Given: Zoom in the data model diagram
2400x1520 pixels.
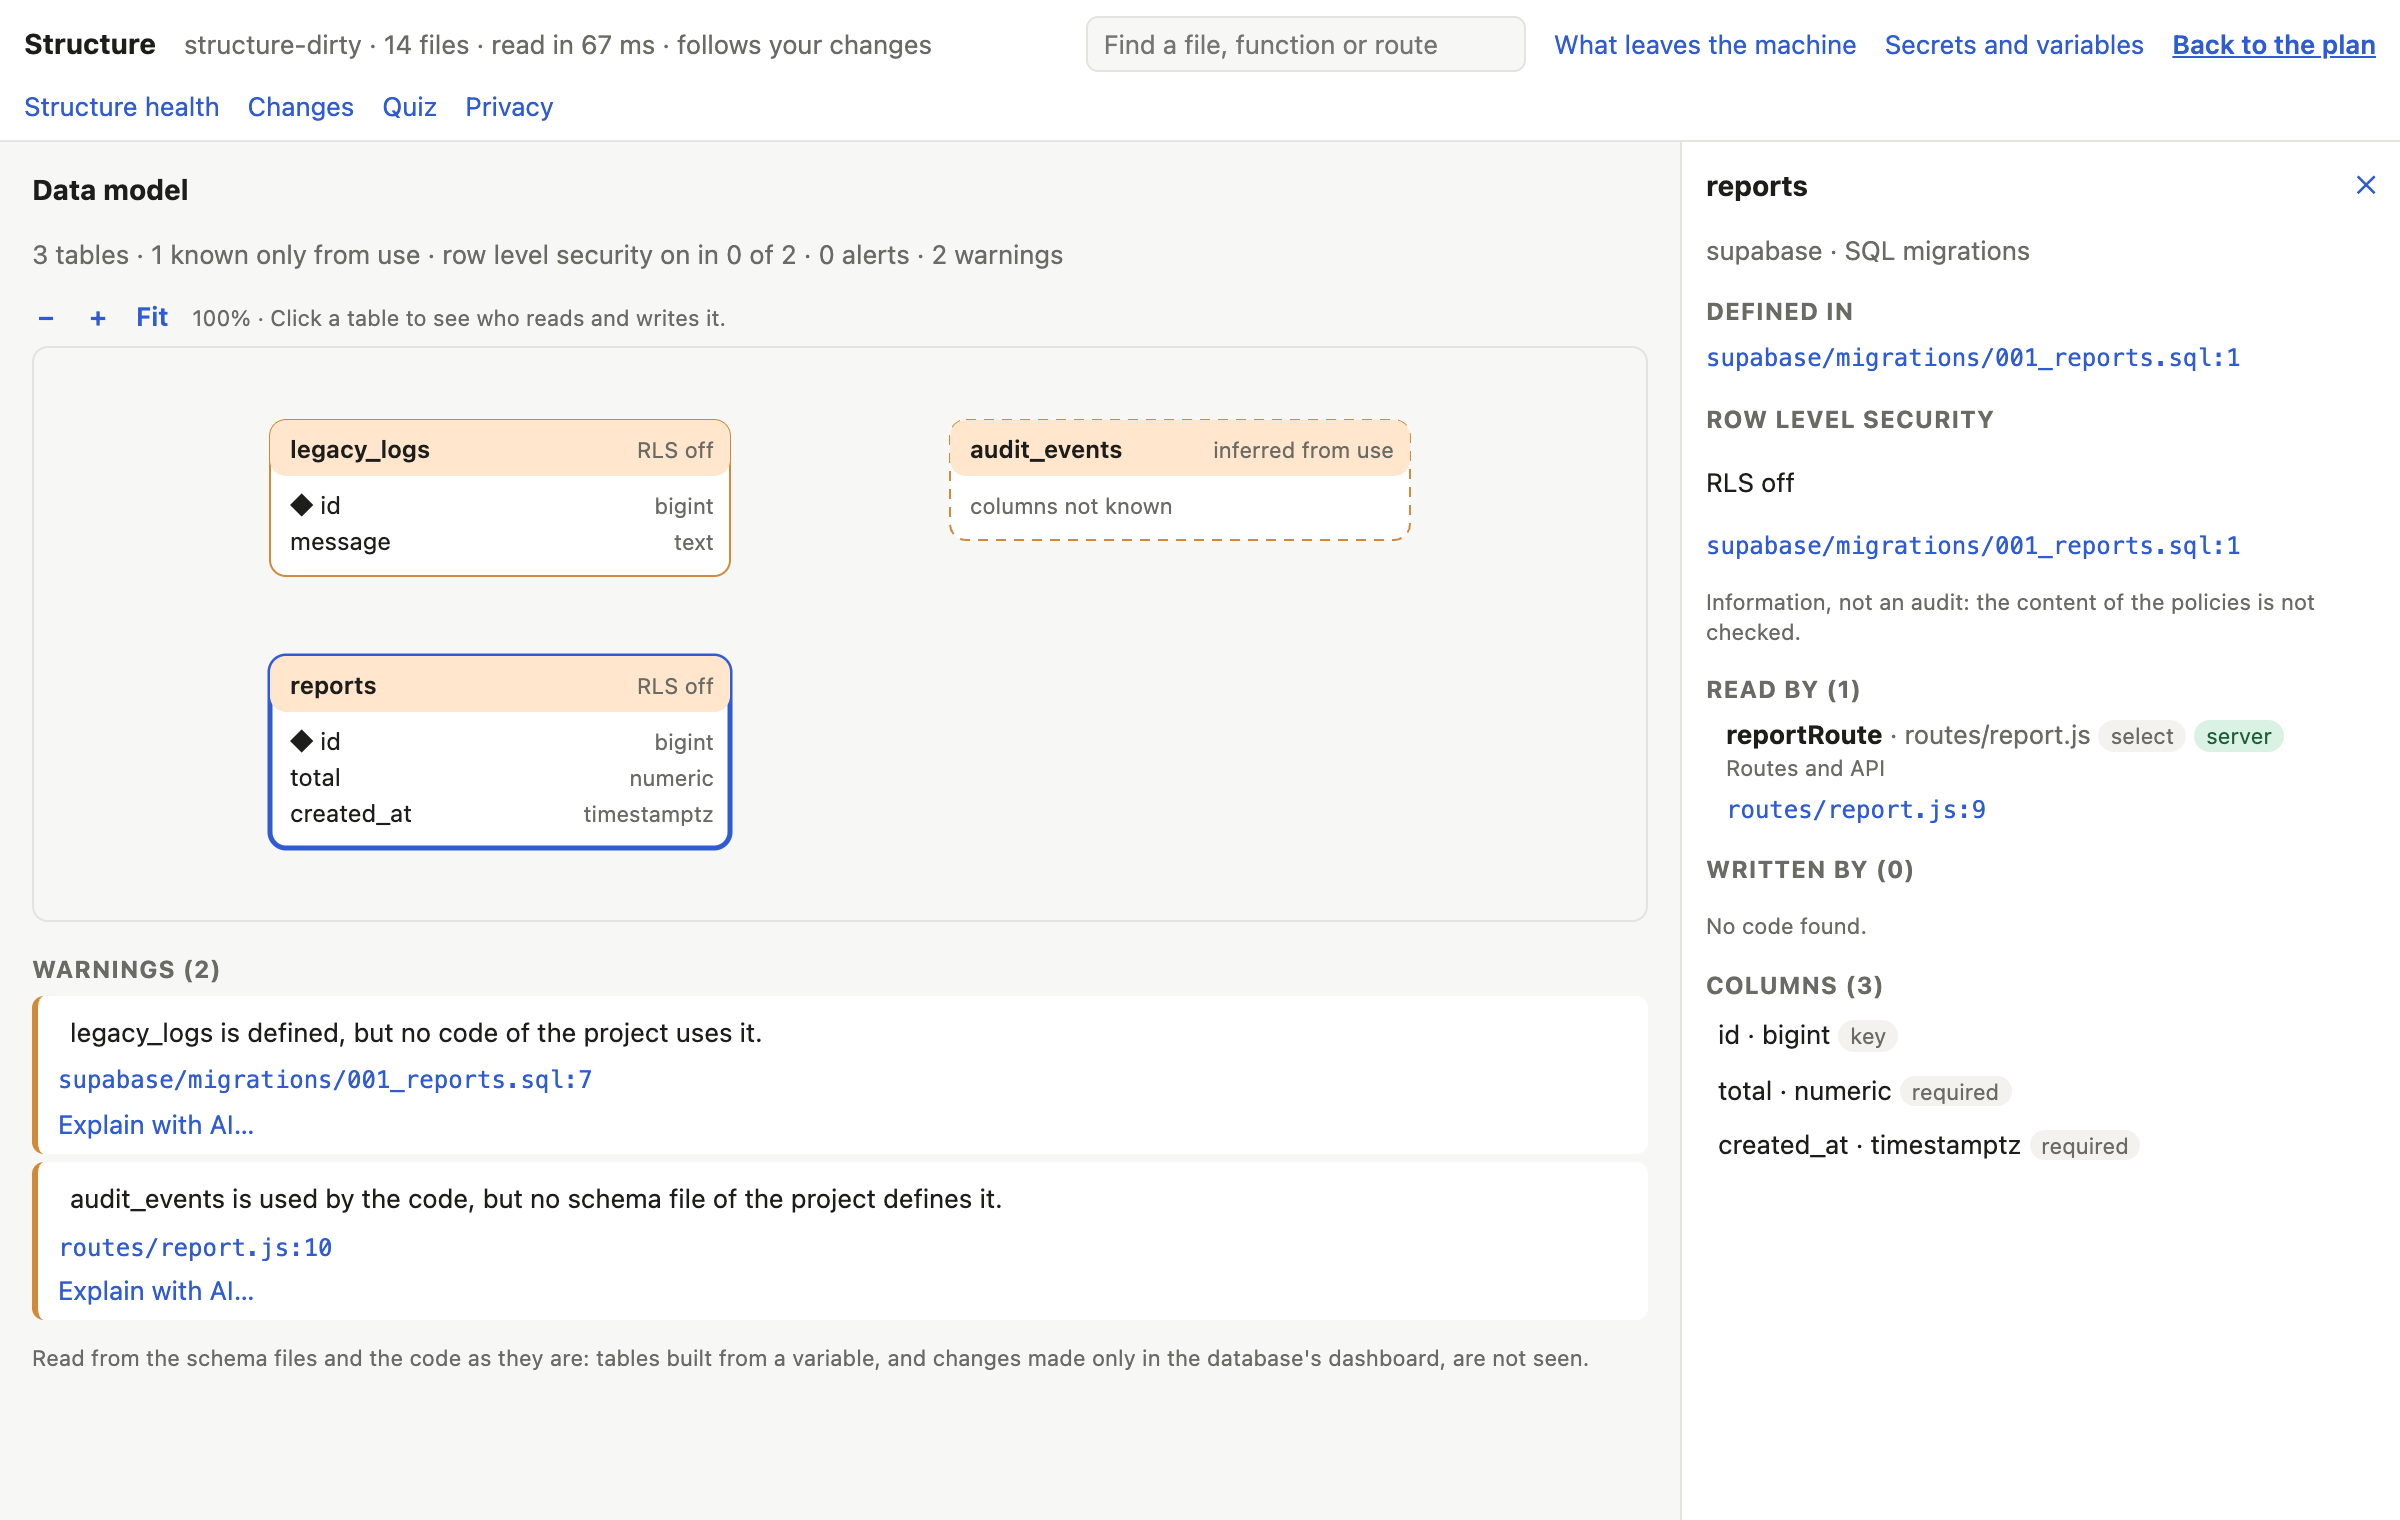Looking at the screenshot, I should click(98, 318).
